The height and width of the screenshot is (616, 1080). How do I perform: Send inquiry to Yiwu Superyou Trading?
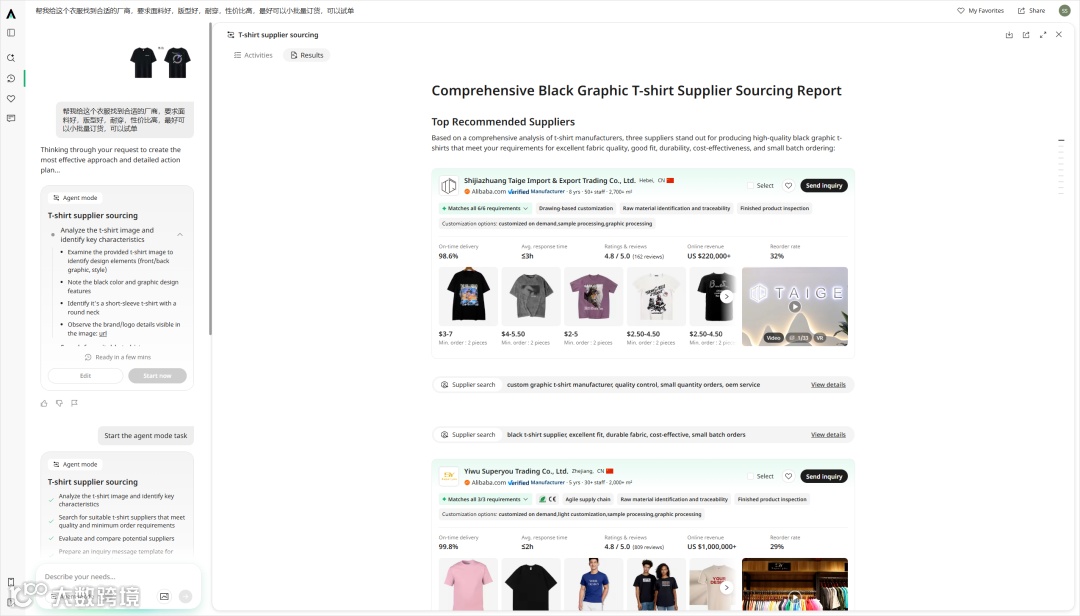(x=824, y=476)
